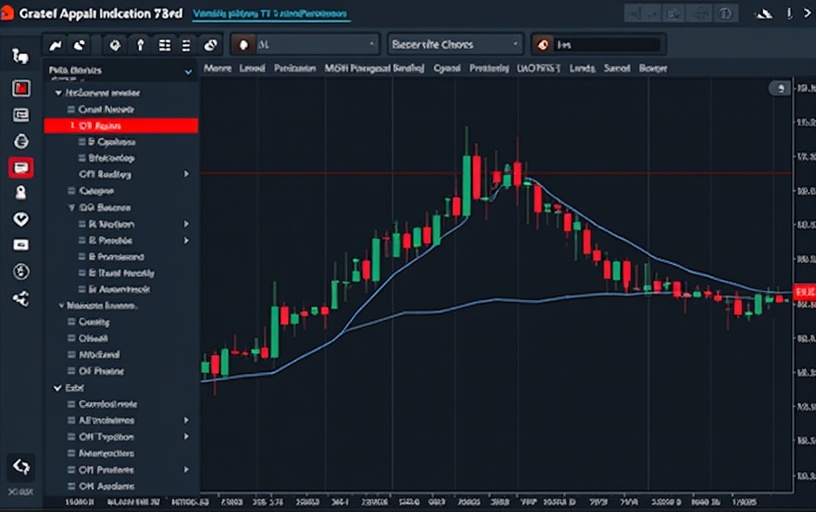Image resolution: width=816 pixels, height=512 pixels.
Task: Switch to the 'Cyand' tab above chart
Action: (x=446, y=69)
